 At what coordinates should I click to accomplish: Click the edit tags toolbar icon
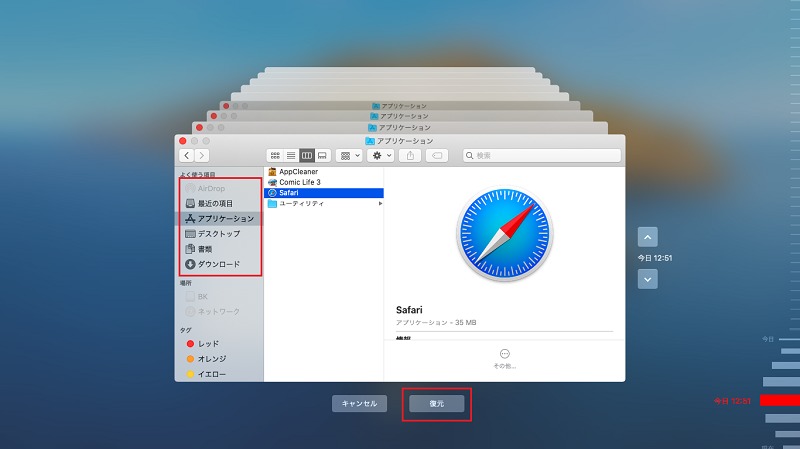point(437,156)
